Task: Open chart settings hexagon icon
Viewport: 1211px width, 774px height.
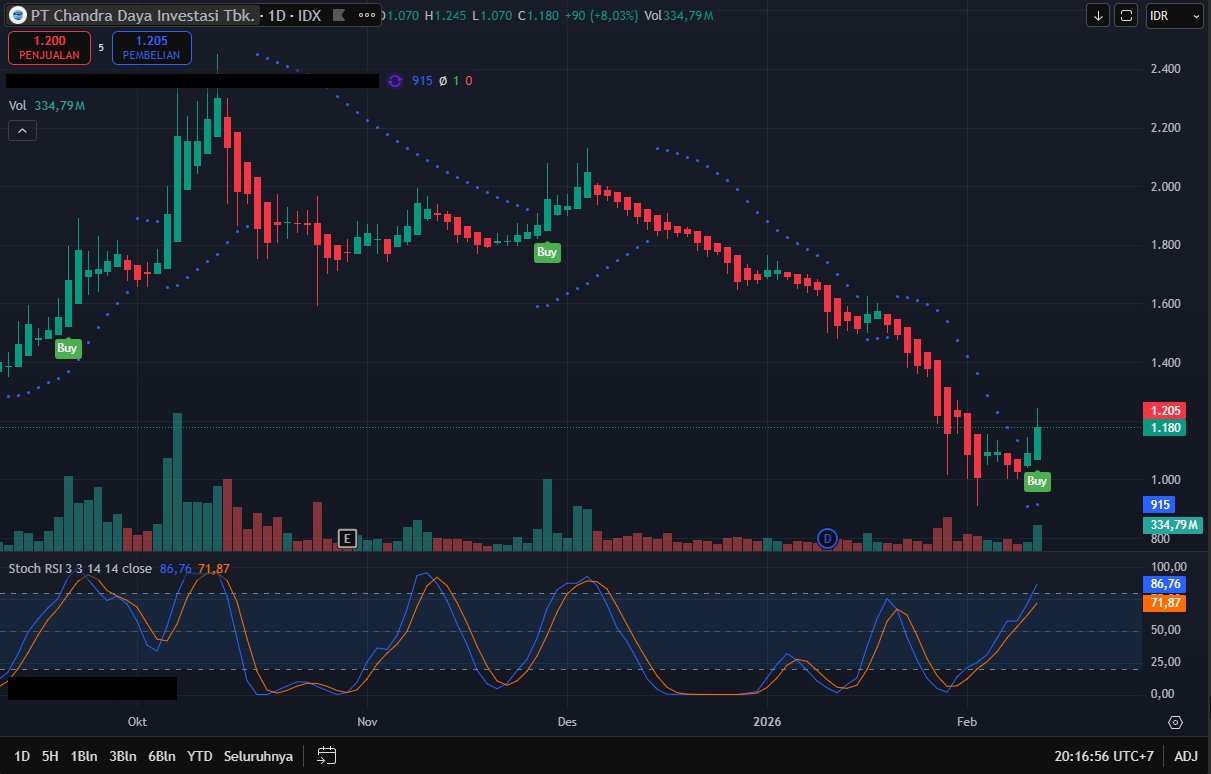Action: [x=1175, y=722]
